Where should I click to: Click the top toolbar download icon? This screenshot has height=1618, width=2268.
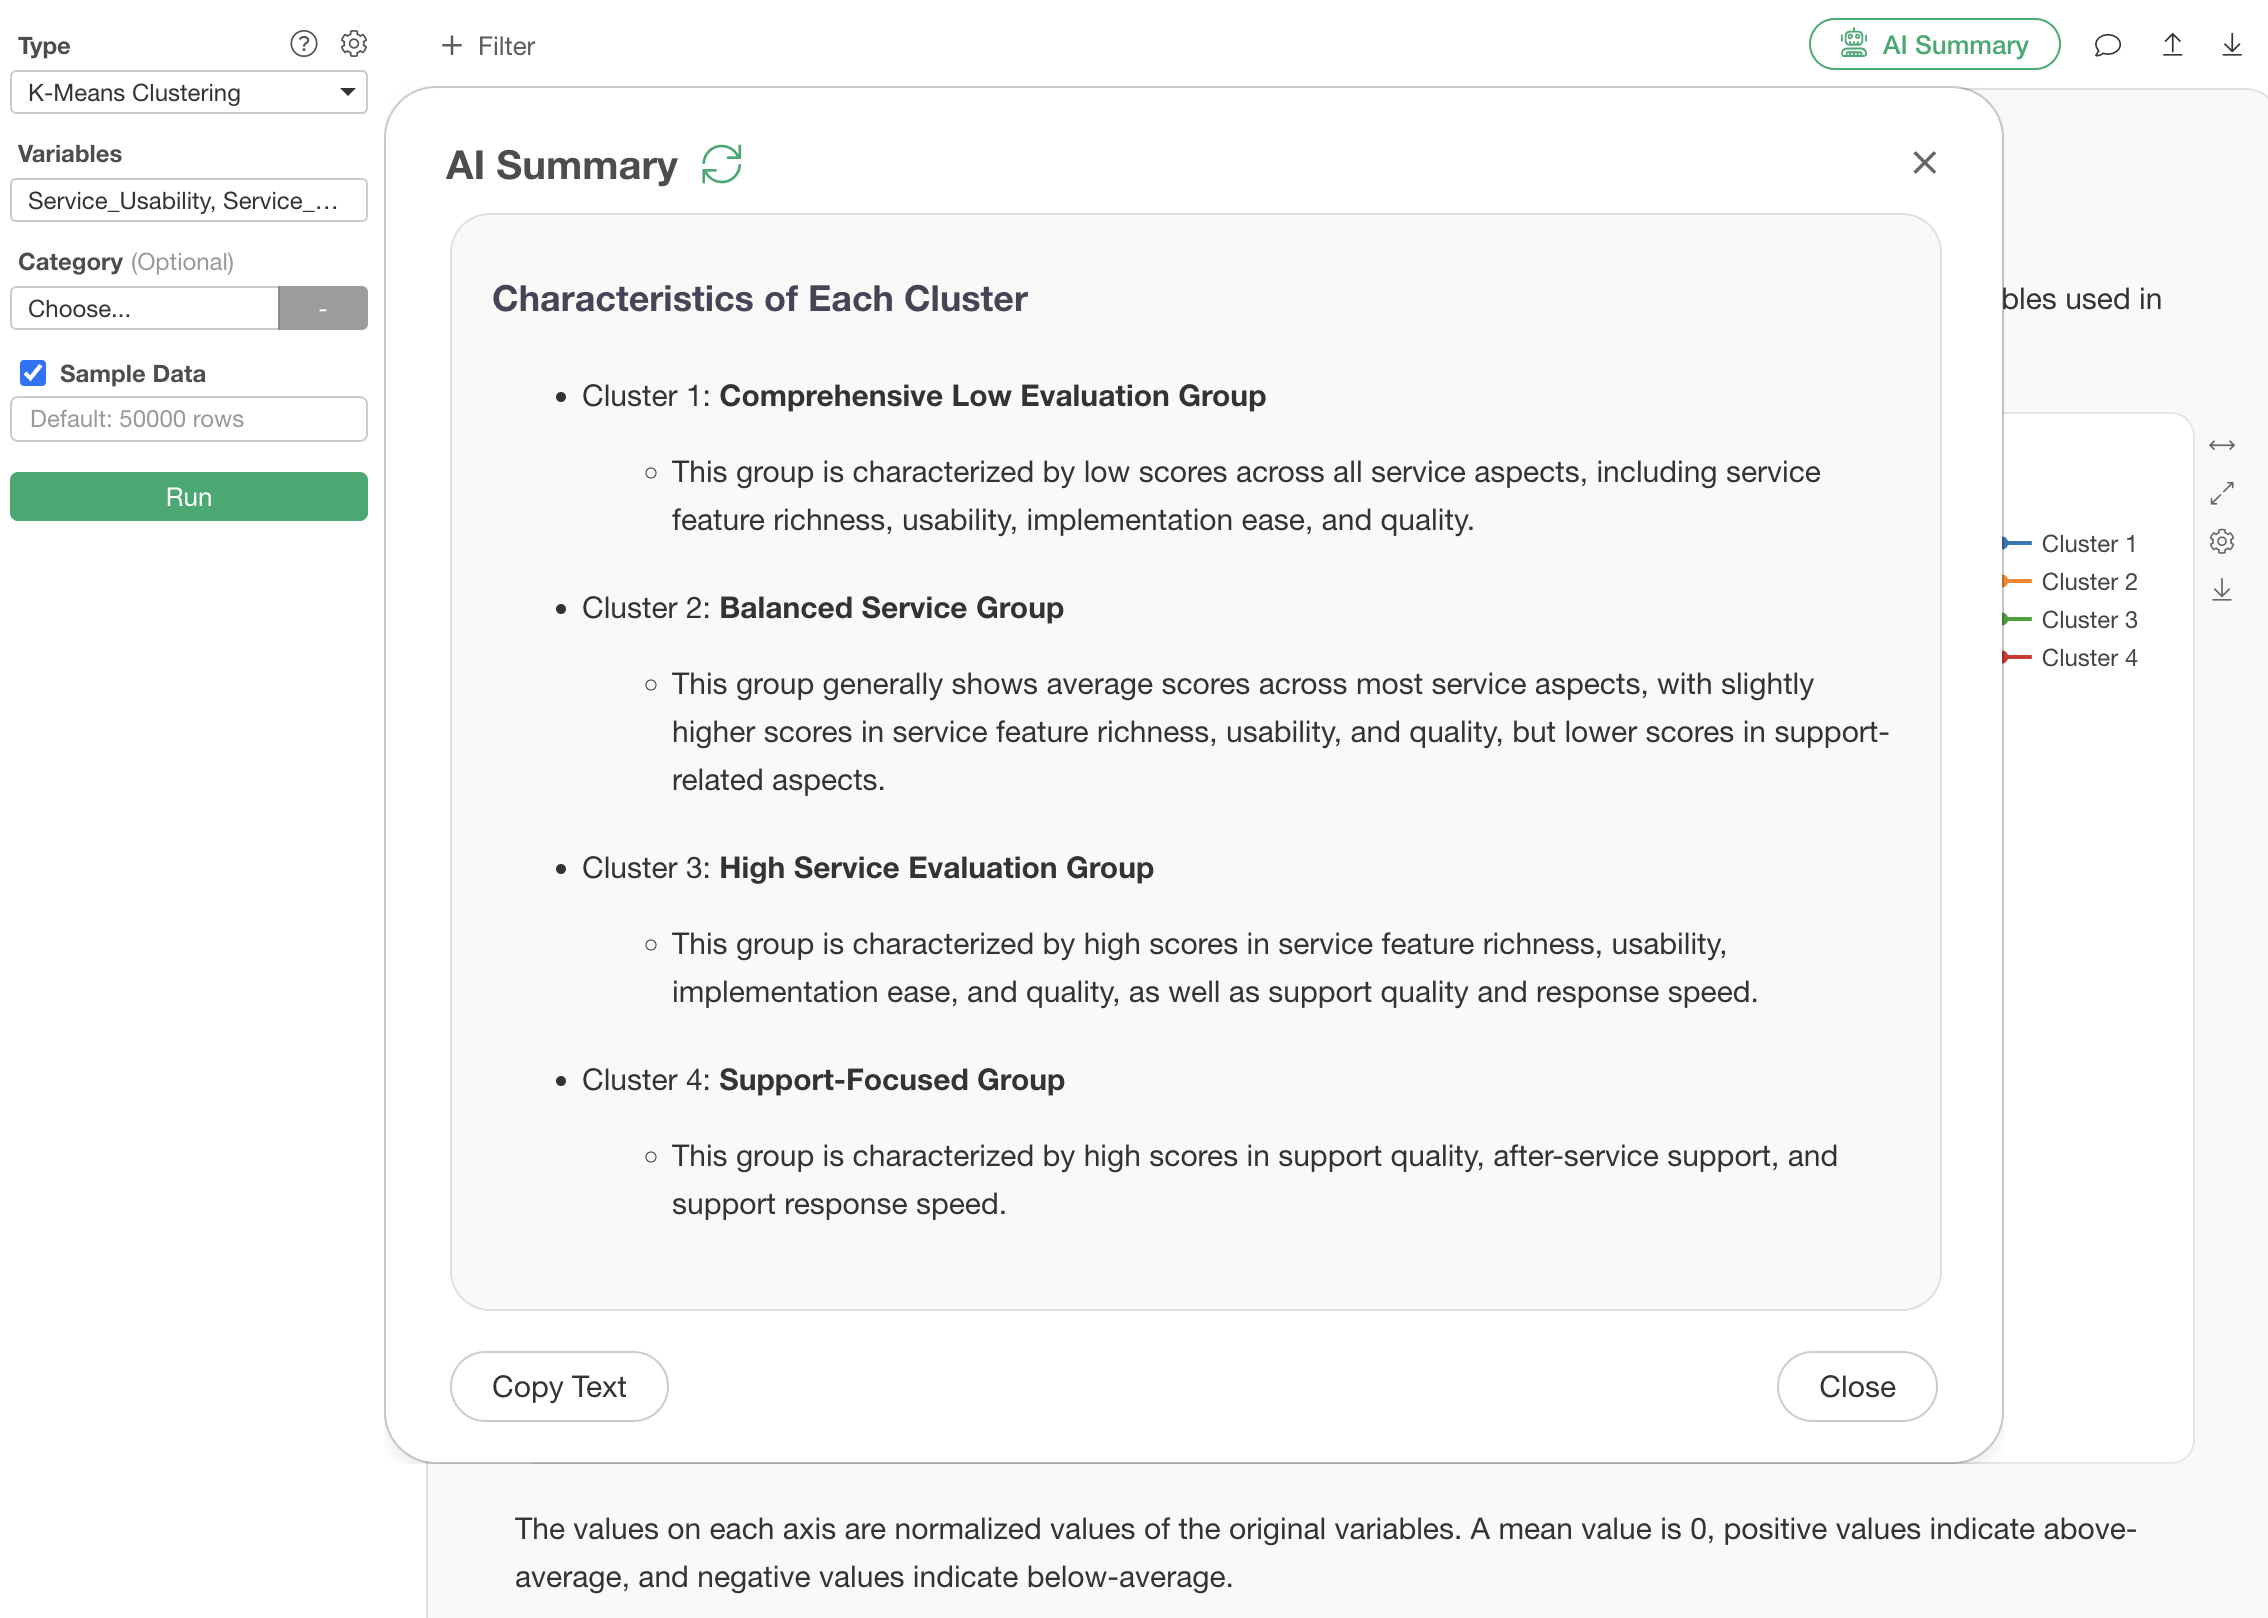2232,46
